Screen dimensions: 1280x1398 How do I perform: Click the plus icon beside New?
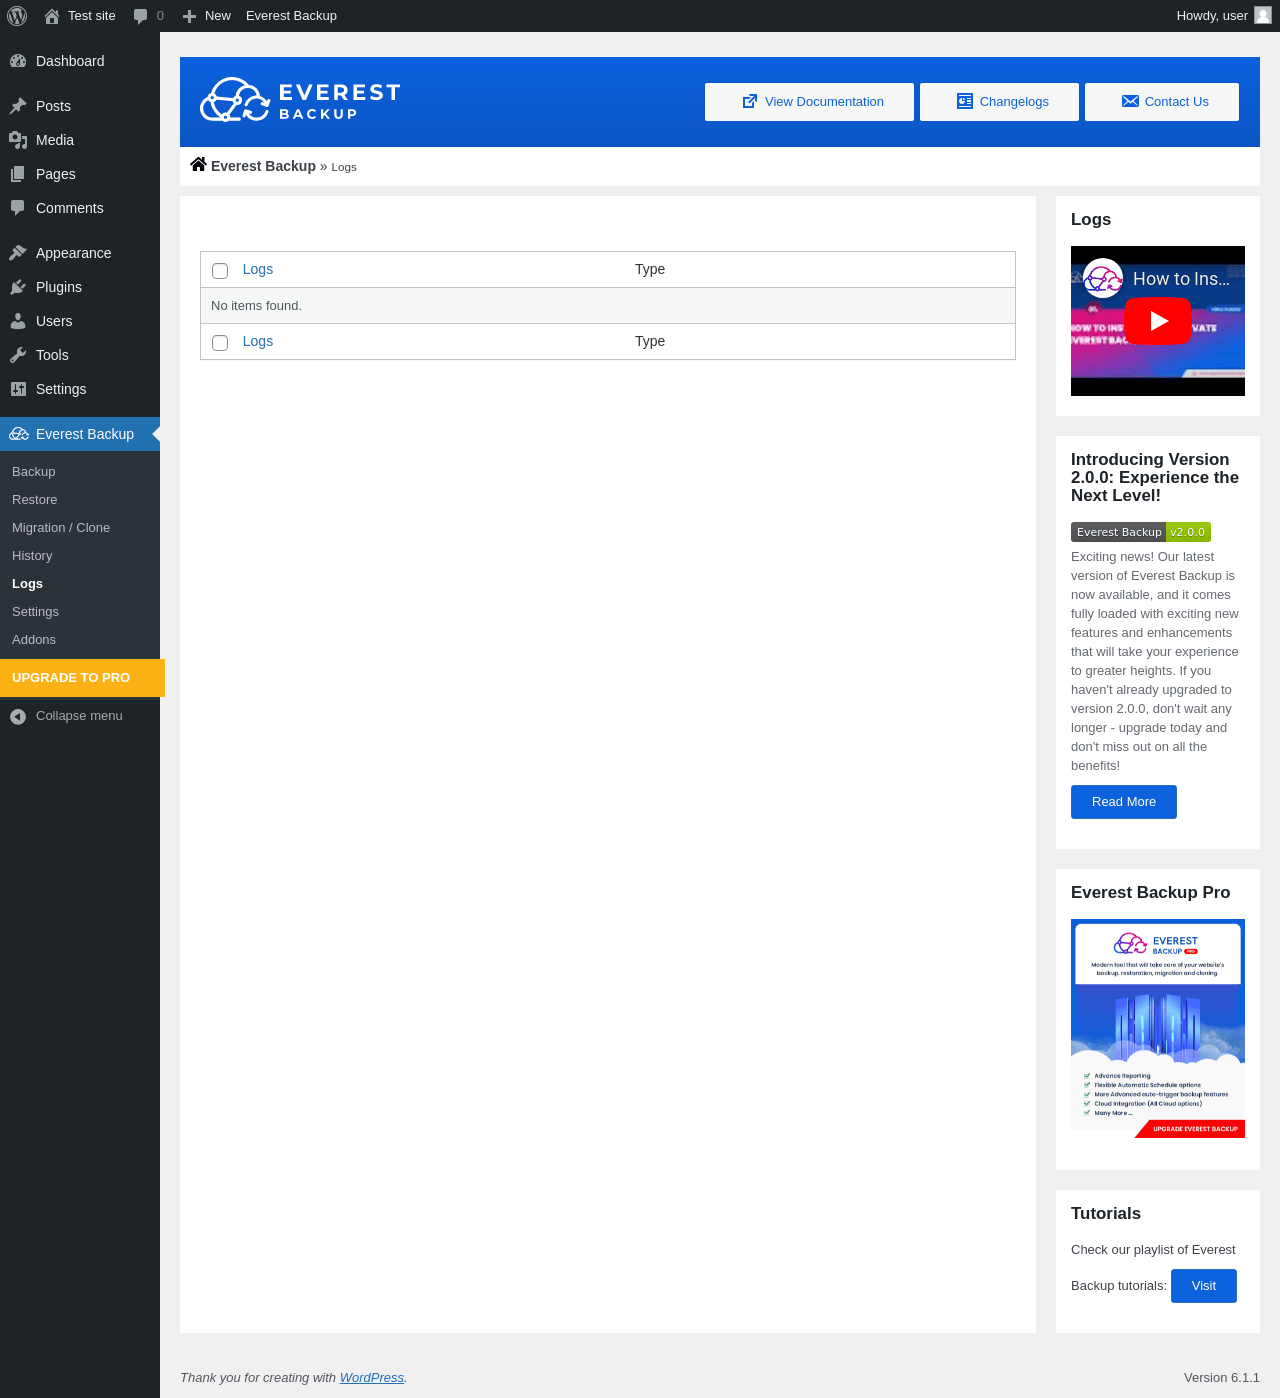[x=189, y=16]
